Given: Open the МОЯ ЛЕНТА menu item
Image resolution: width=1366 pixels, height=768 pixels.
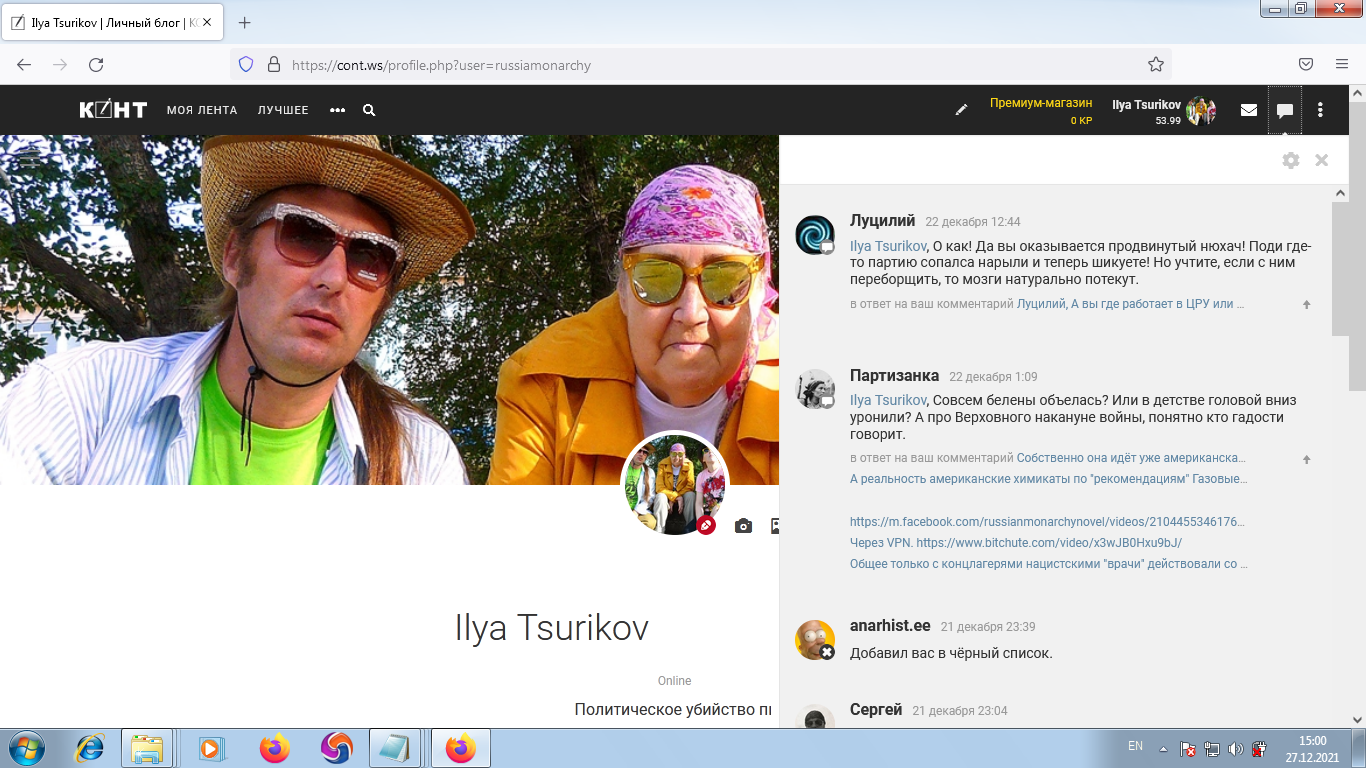Looking at the screenshot, I should point(202,110).
